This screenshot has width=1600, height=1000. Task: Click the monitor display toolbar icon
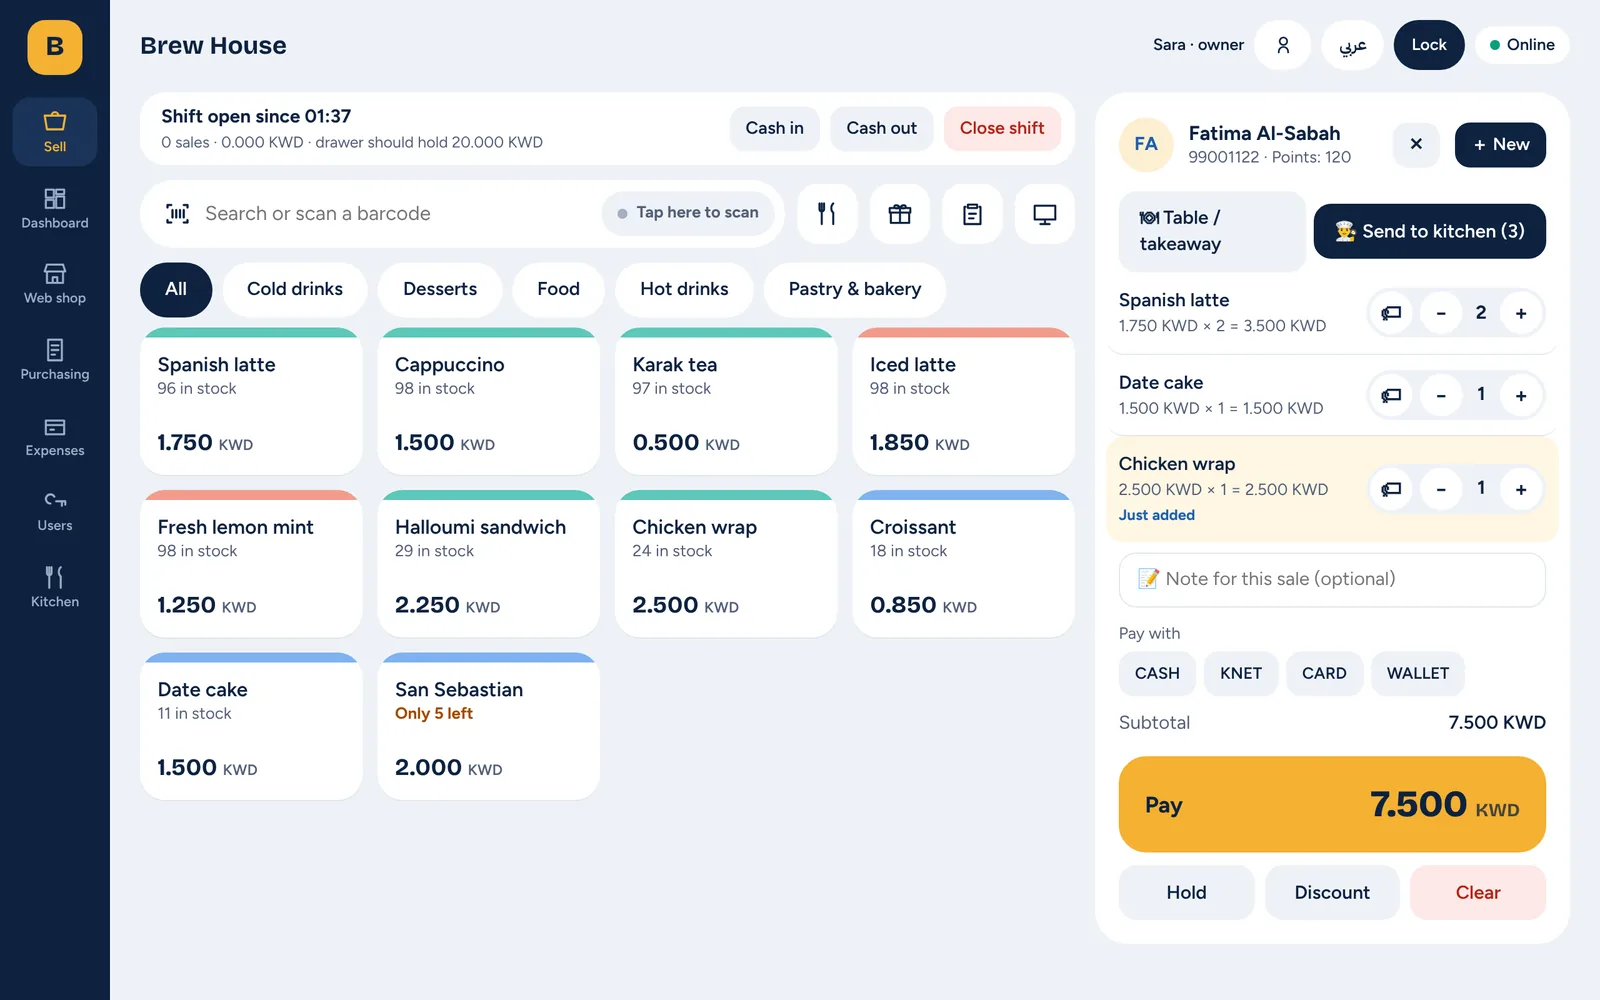pyautogui.click(x=1045, y=214)
